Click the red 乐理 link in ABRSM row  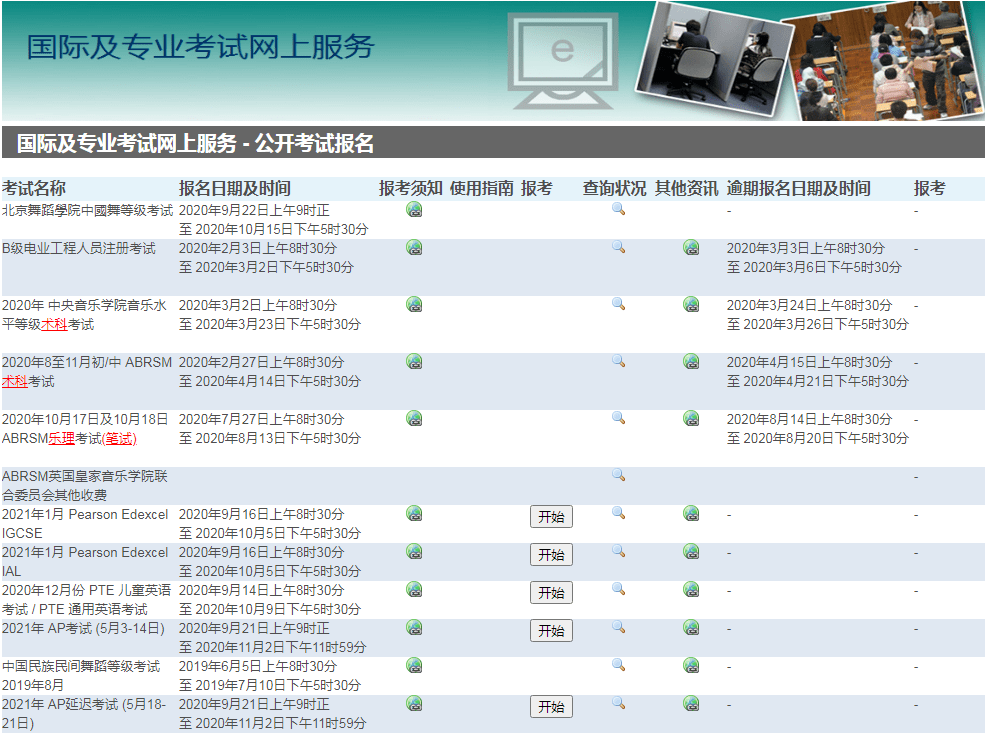[62, 438]
